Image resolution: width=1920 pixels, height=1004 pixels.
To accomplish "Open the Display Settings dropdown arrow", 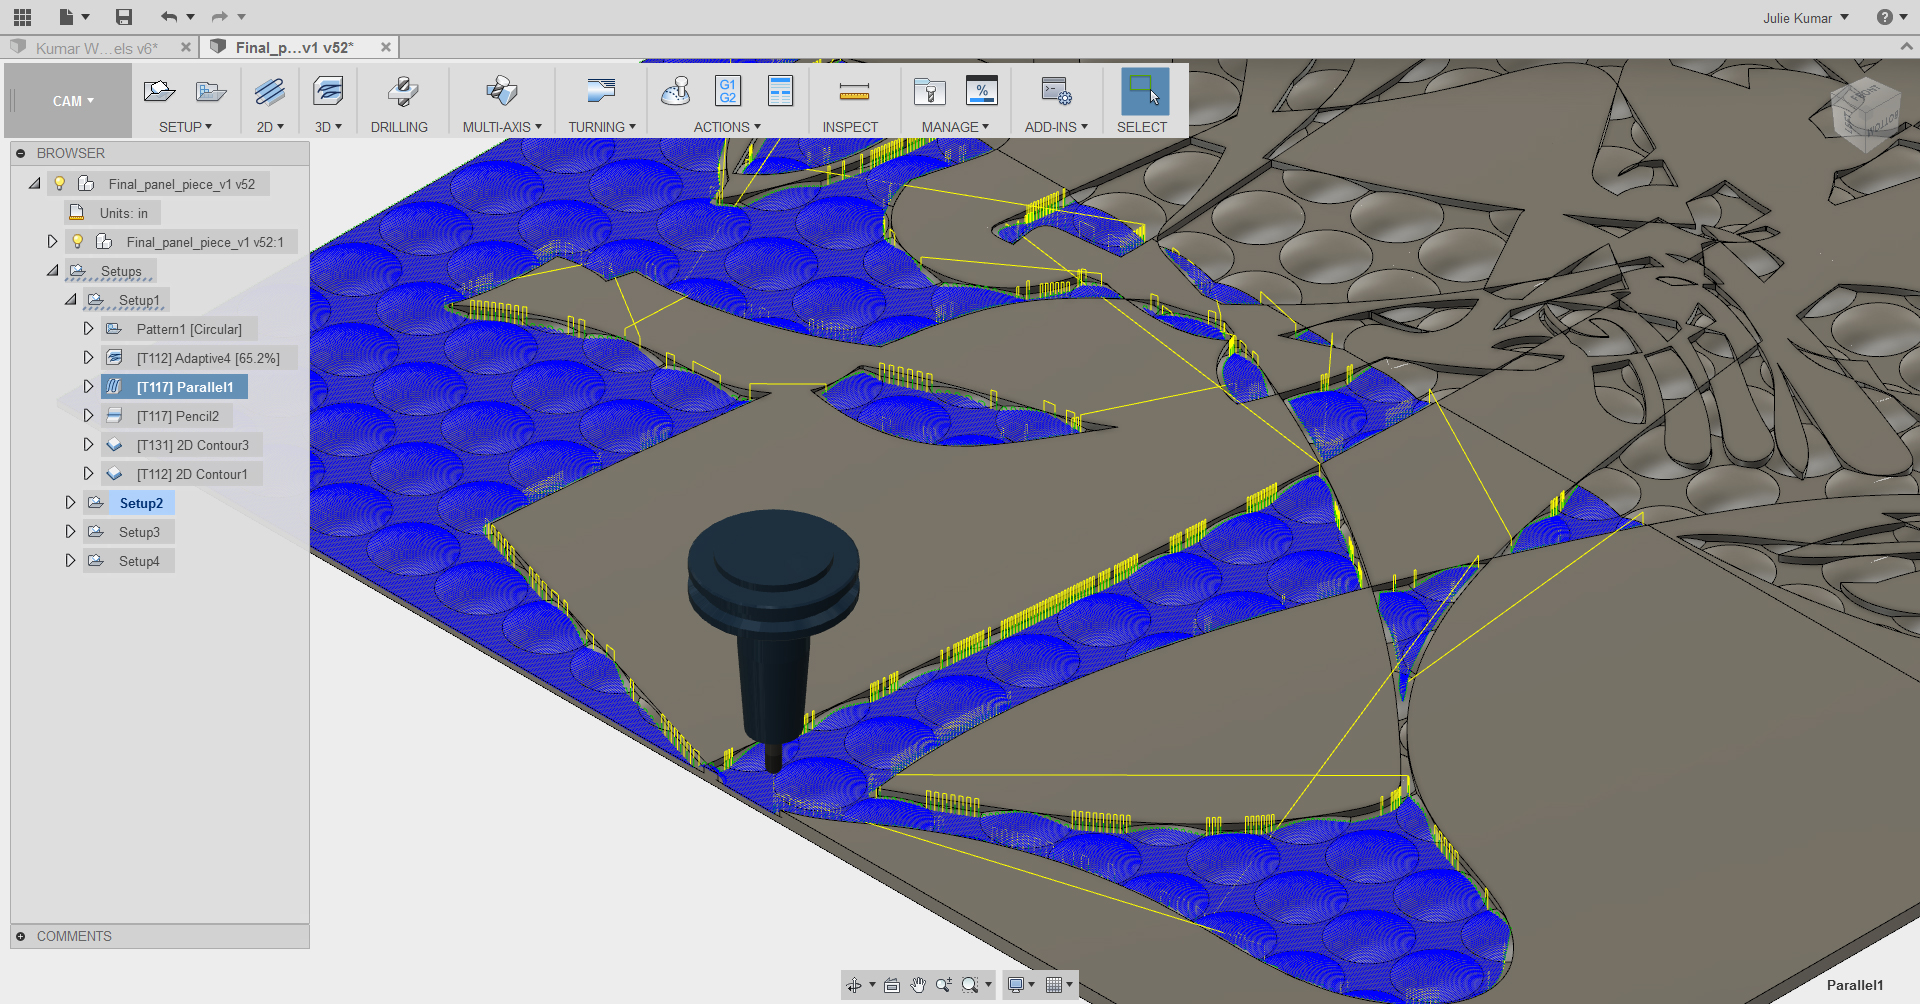I will [1032, 985].
